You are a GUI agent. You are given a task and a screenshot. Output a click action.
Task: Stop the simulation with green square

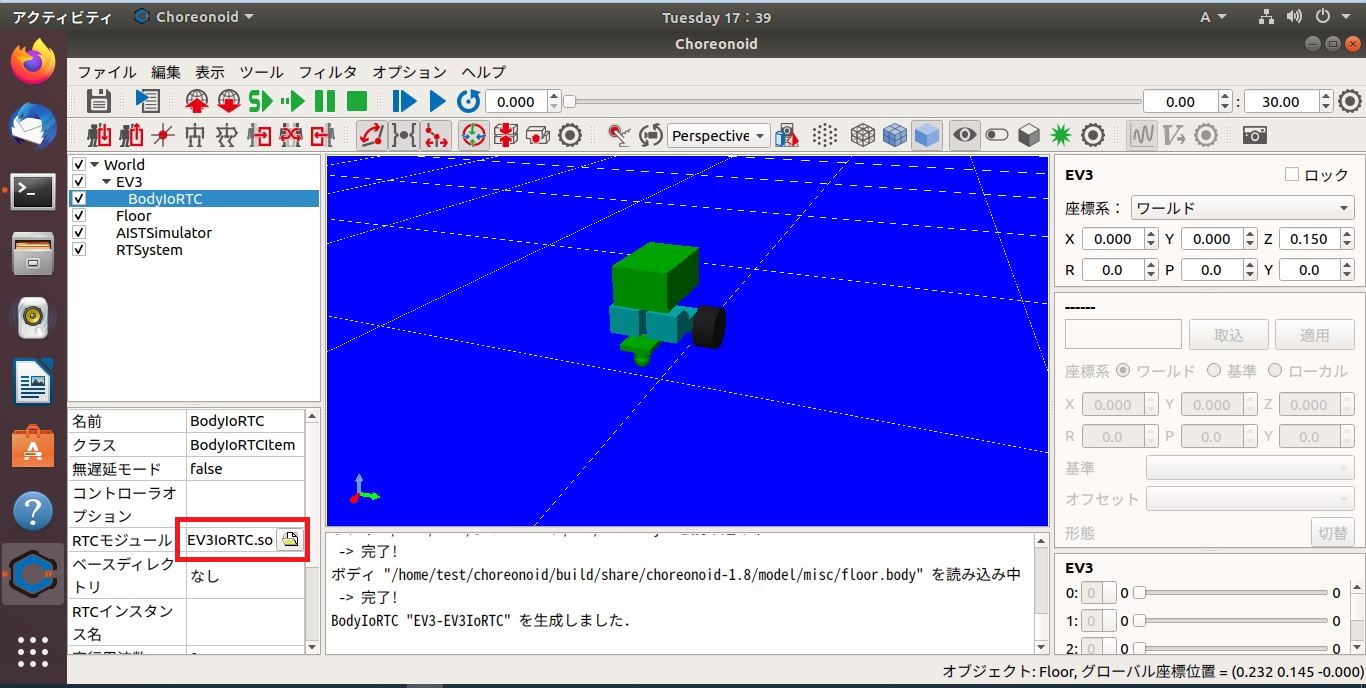coord(357,101)
